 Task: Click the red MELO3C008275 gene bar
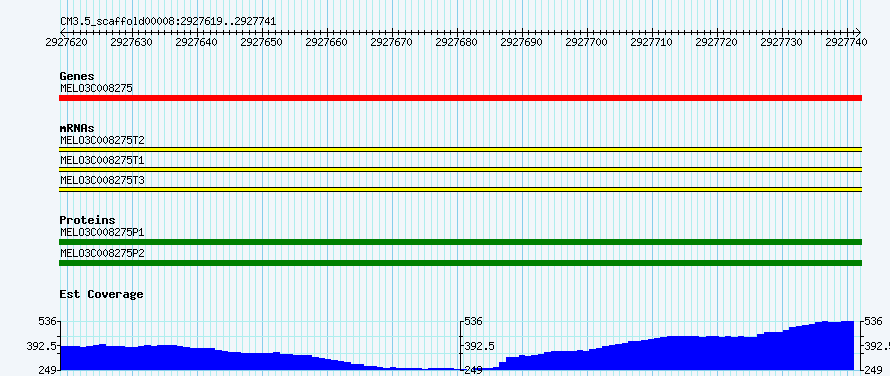click(x=460, y=98)
